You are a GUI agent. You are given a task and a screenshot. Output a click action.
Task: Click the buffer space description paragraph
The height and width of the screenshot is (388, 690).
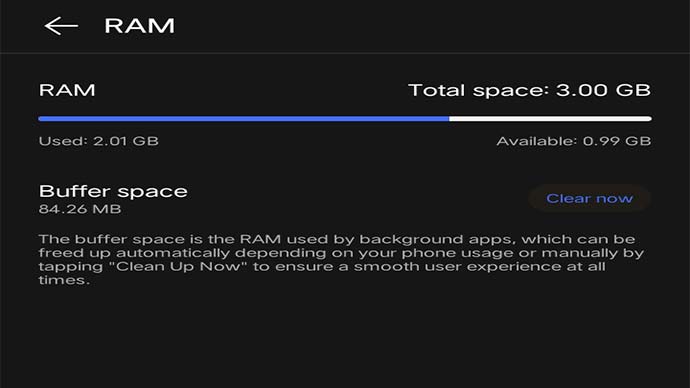click(x=341, y=260)
